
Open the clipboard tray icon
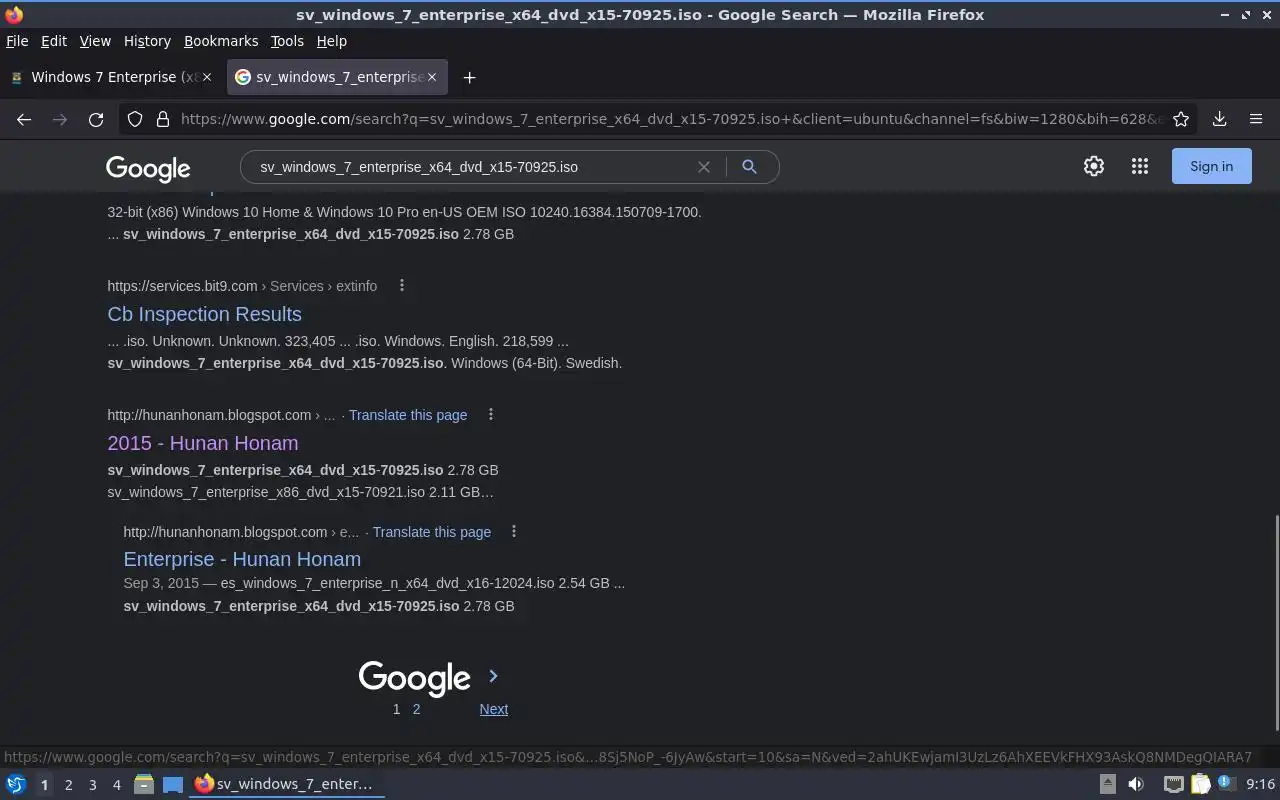[1200, 784]
